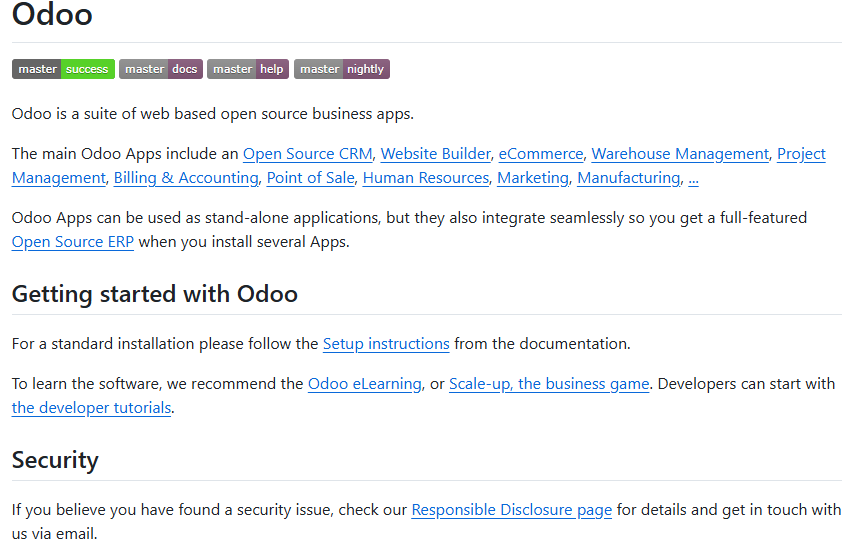Follow the Human Resources link

coord(425,178)
